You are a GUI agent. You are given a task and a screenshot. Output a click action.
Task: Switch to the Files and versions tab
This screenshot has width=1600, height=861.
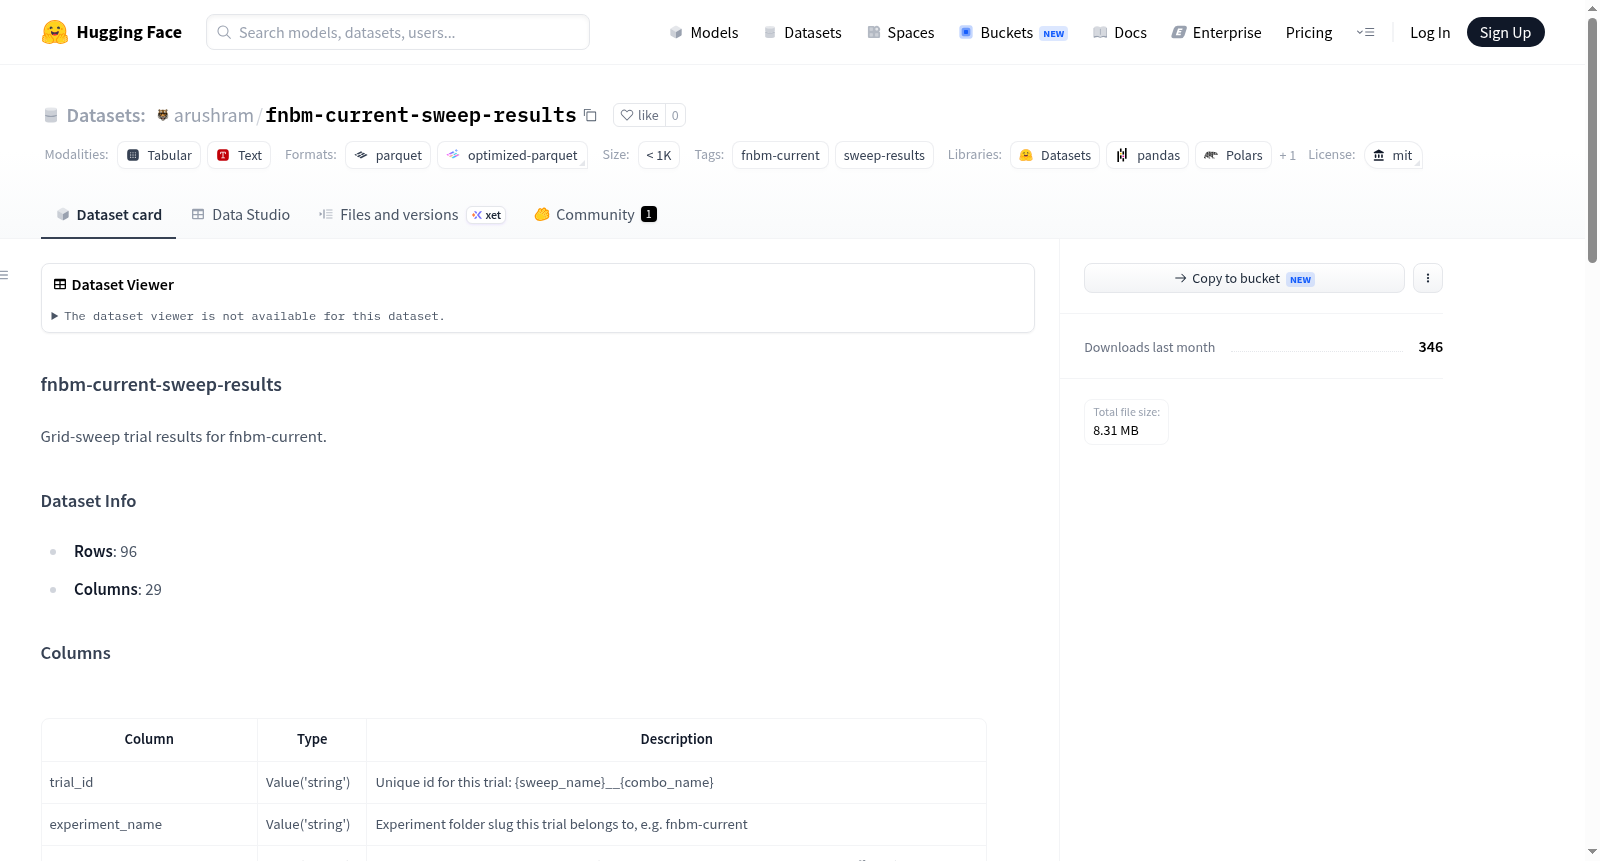412,215
